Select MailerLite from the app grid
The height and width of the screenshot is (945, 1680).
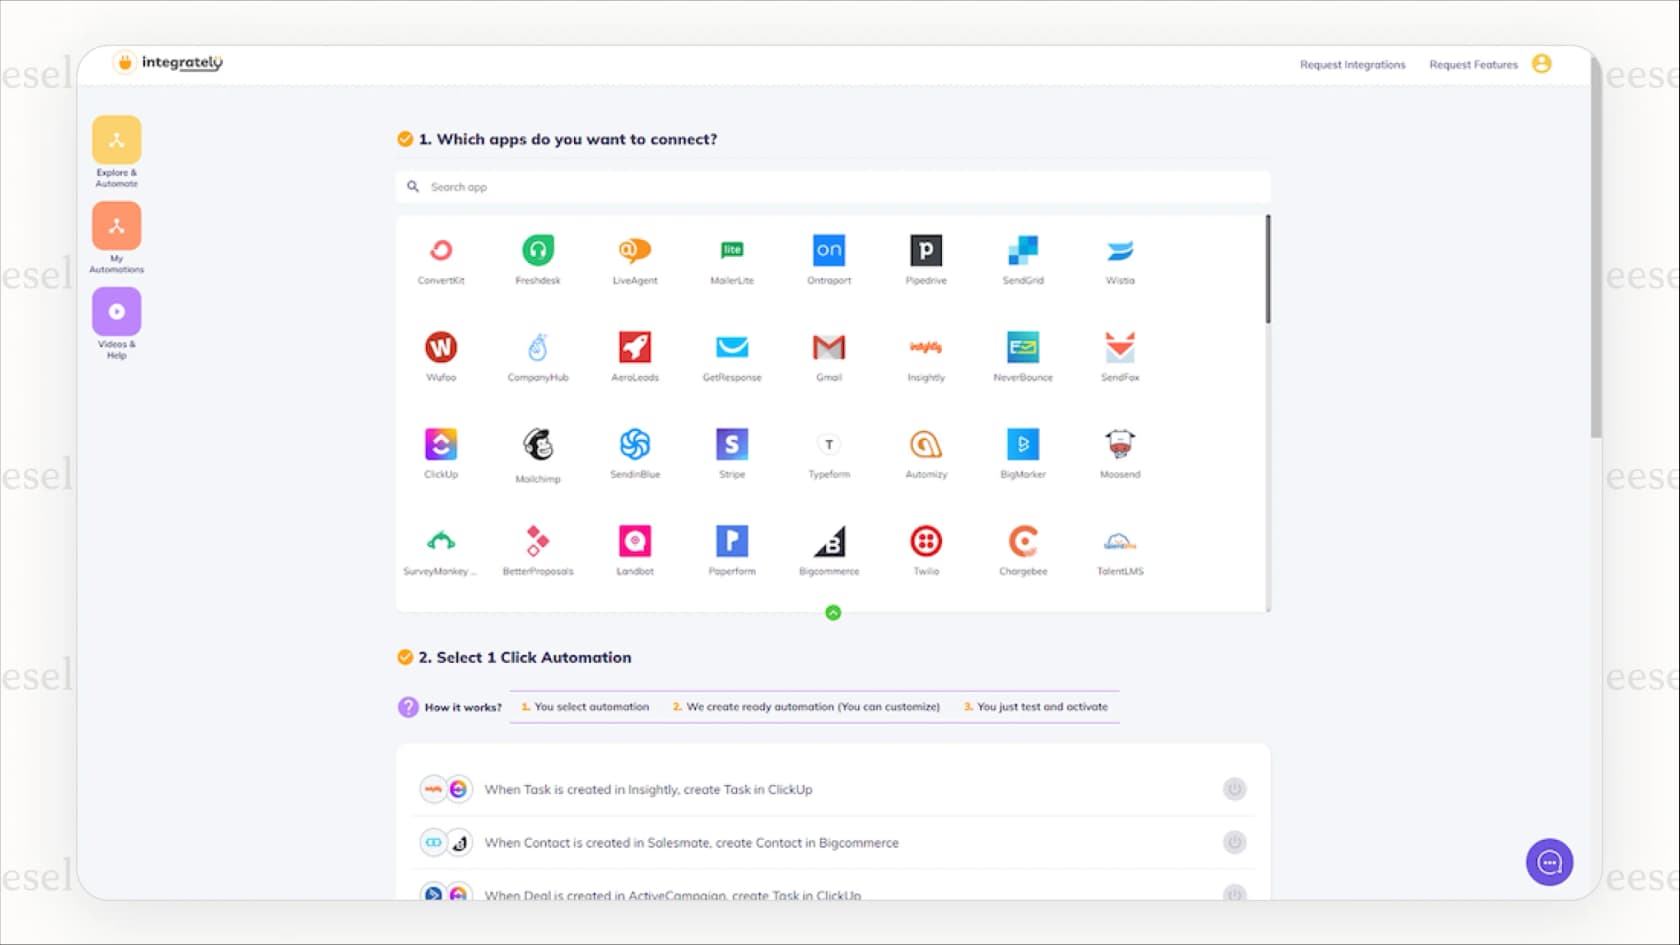[x=732, y=250]
